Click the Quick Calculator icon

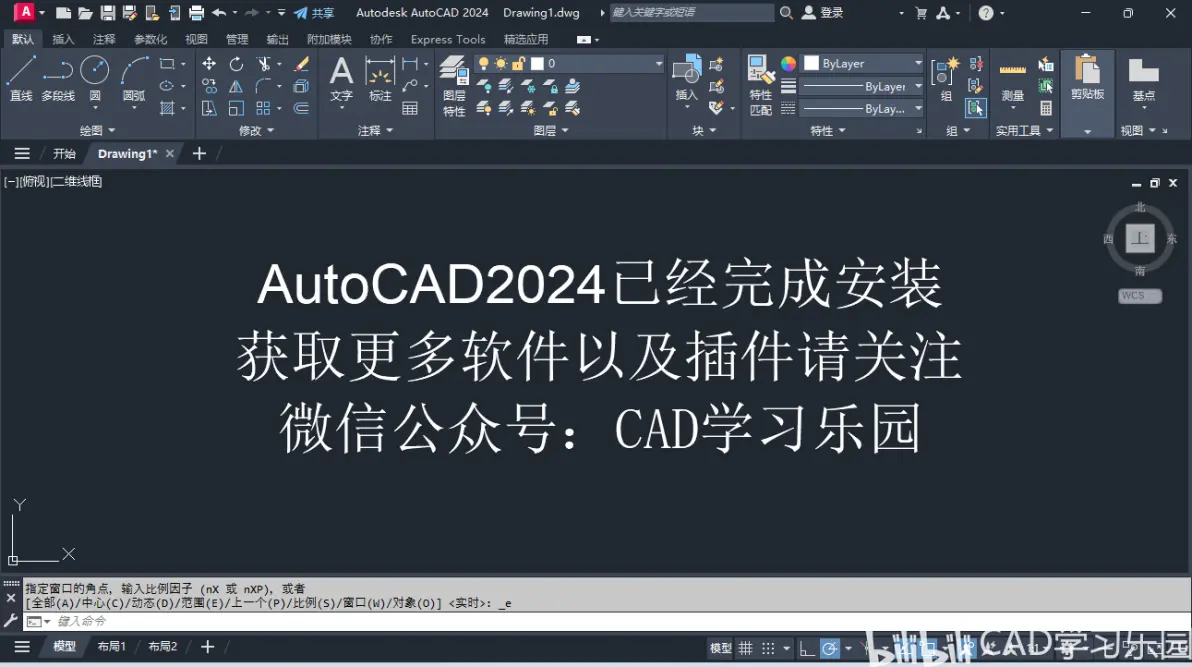tap(1046, 109)
